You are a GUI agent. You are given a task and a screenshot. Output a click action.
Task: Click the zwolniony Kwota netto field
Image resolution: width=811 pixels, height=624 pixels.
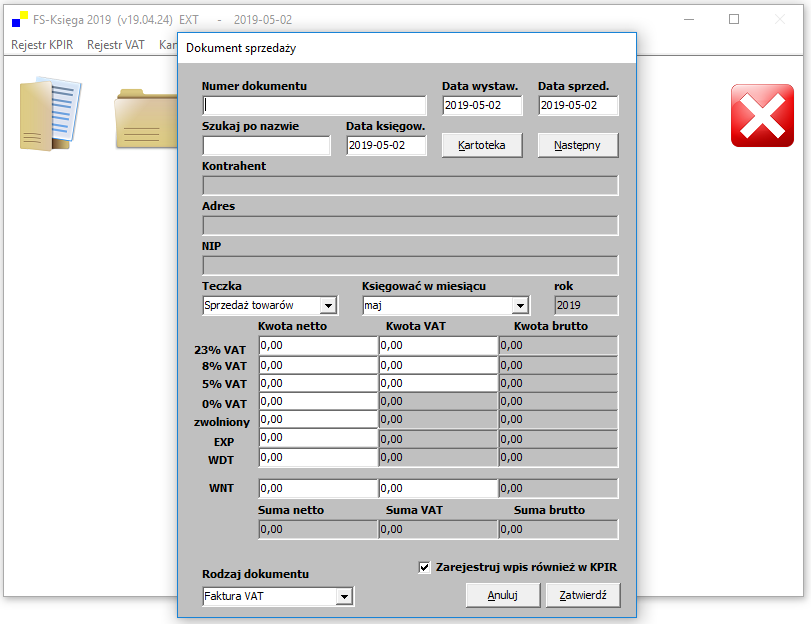pyautogui.click(x=318, y=420)
